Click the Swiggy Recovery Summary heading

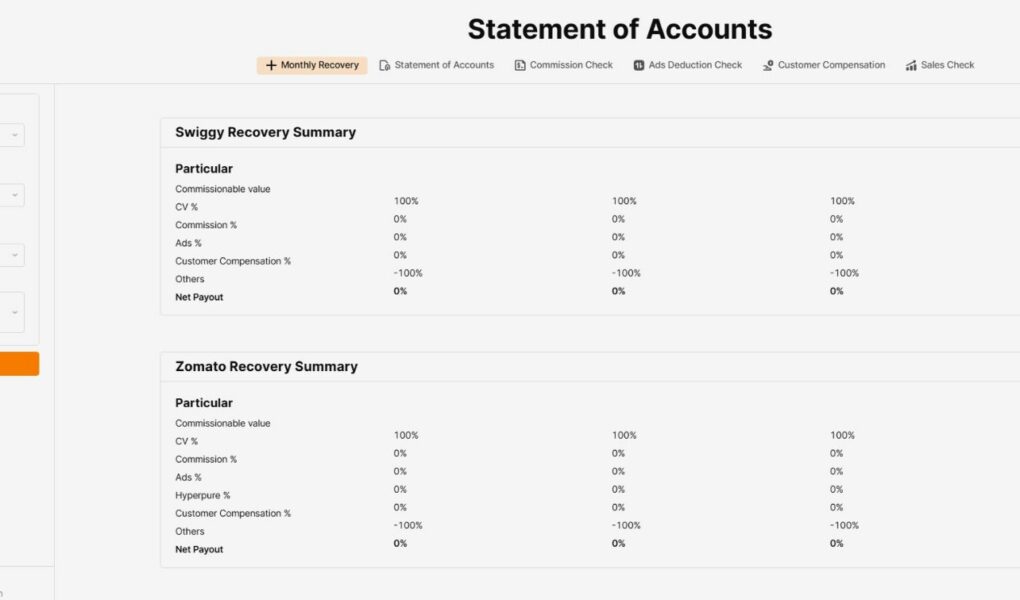tap(265, 132)
